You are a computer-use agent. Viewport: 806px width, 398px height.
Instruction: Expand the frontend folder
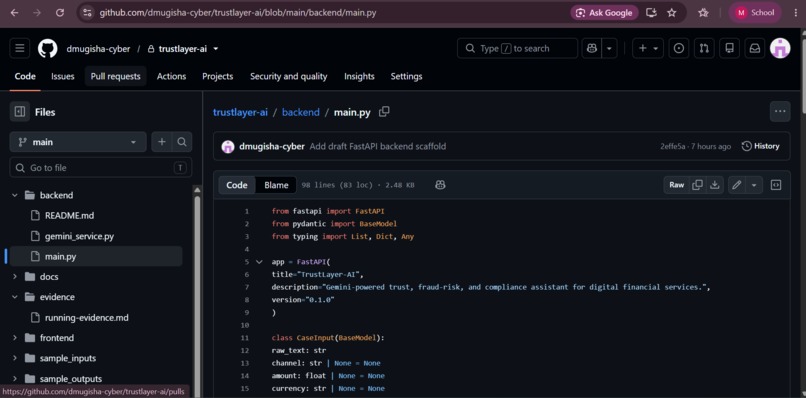(14, 338)
